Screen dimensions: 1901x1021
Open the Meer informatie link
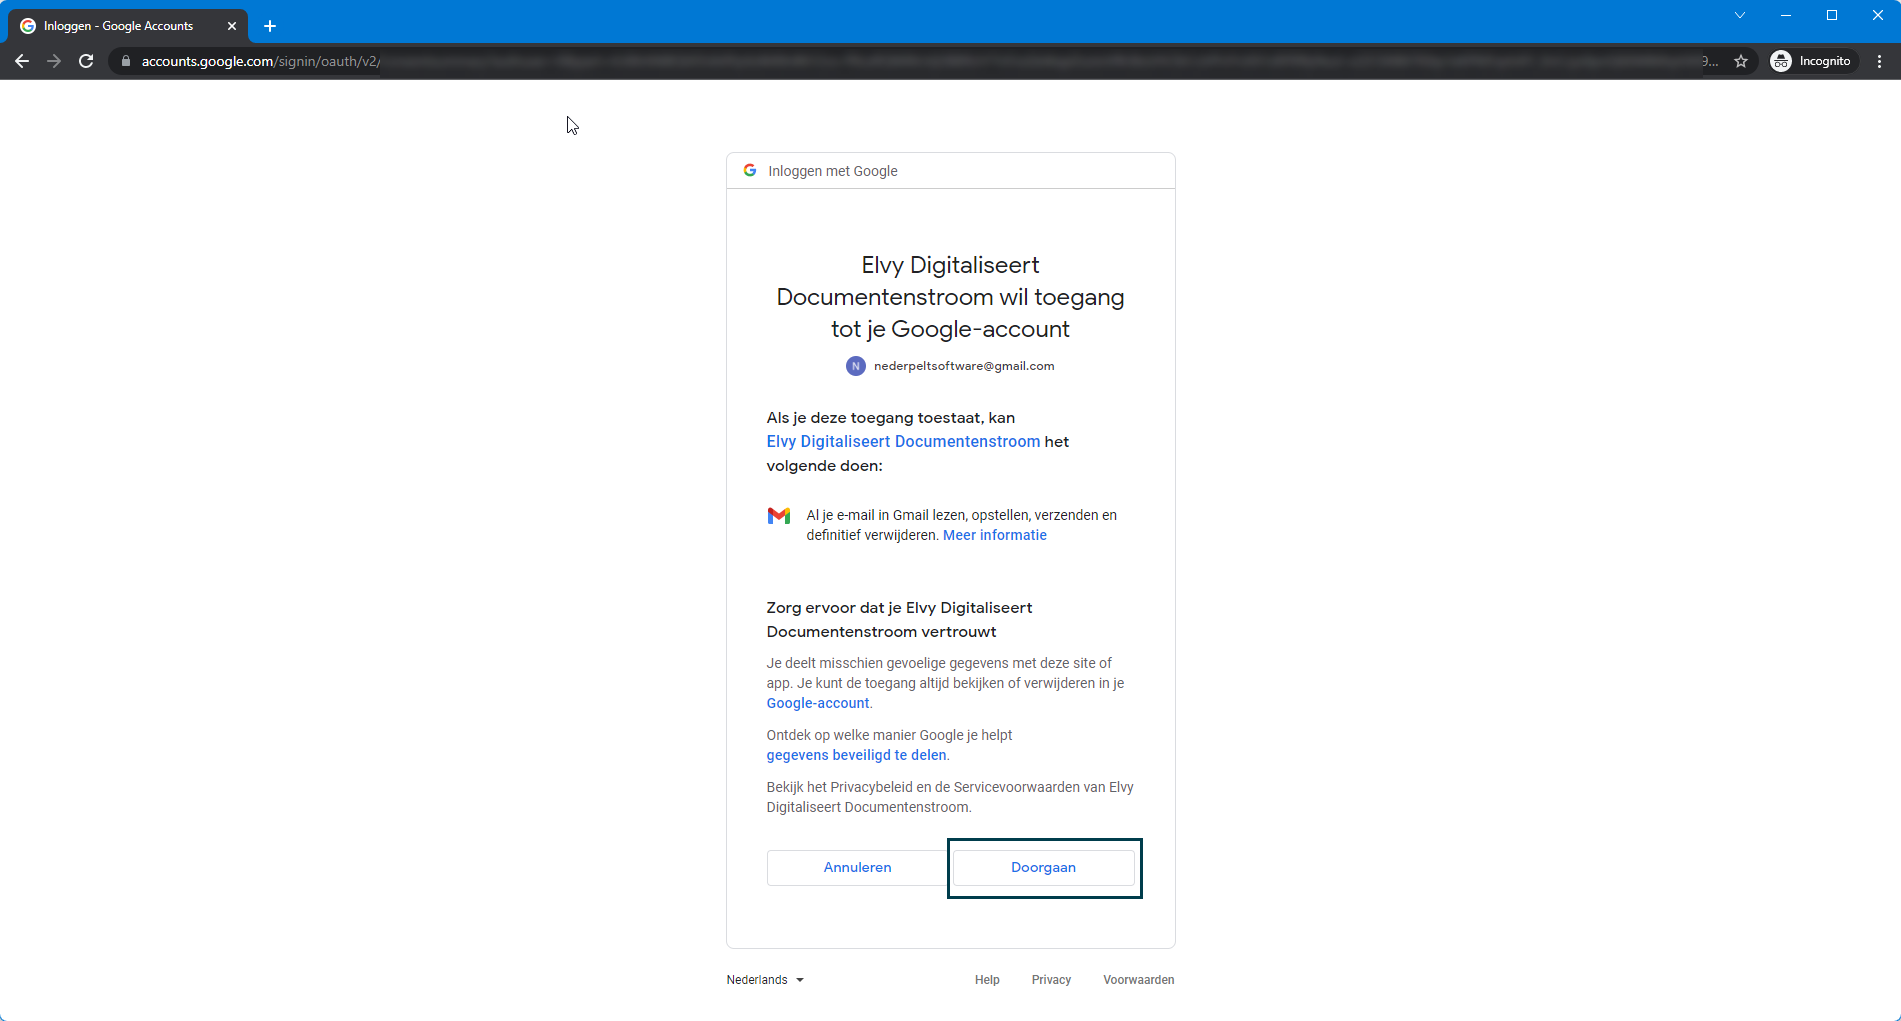tap(995, 535)
